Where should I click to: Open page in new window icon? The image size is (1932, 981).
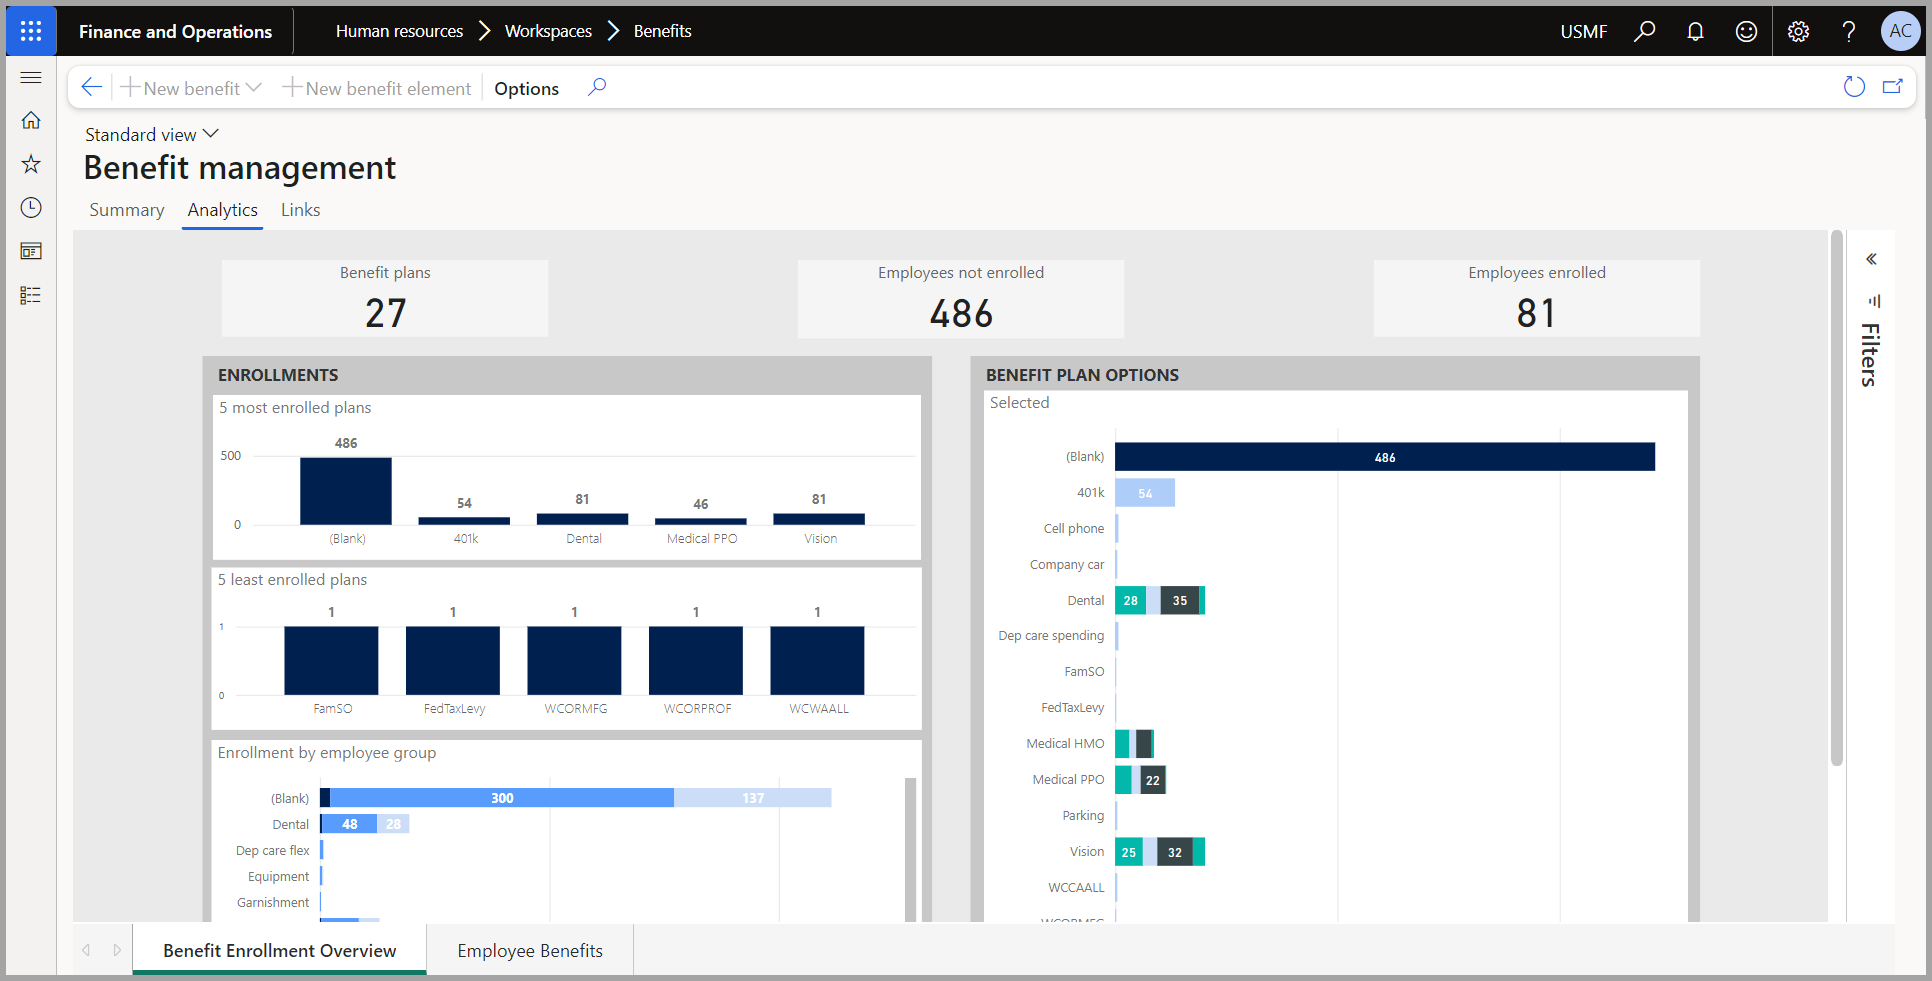point(1893,87)
